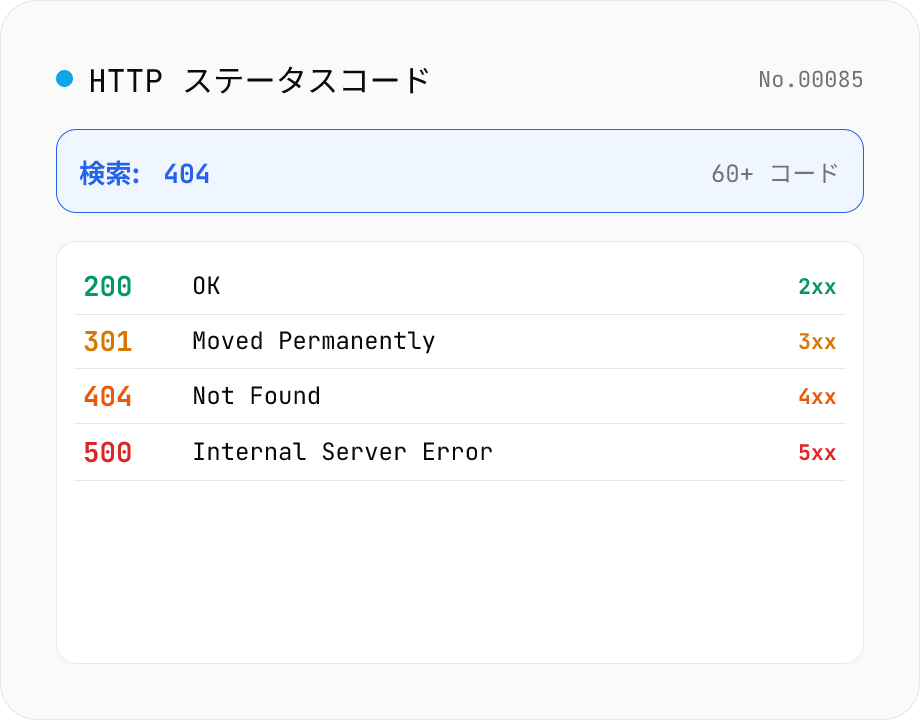Click the 5xx category label
920x720 pixels.
pyautogui.click(x=817, y=452)
